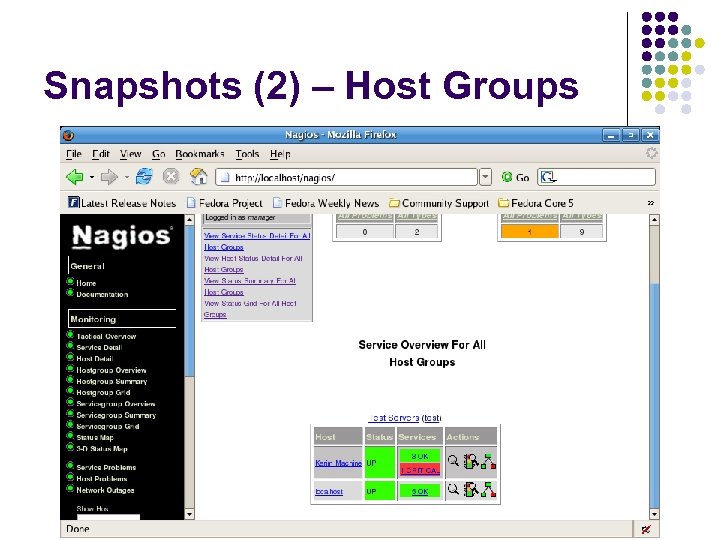Screen dimensions: 720x540
Task: Open the Home page icon
Action: tap(198, 176)
